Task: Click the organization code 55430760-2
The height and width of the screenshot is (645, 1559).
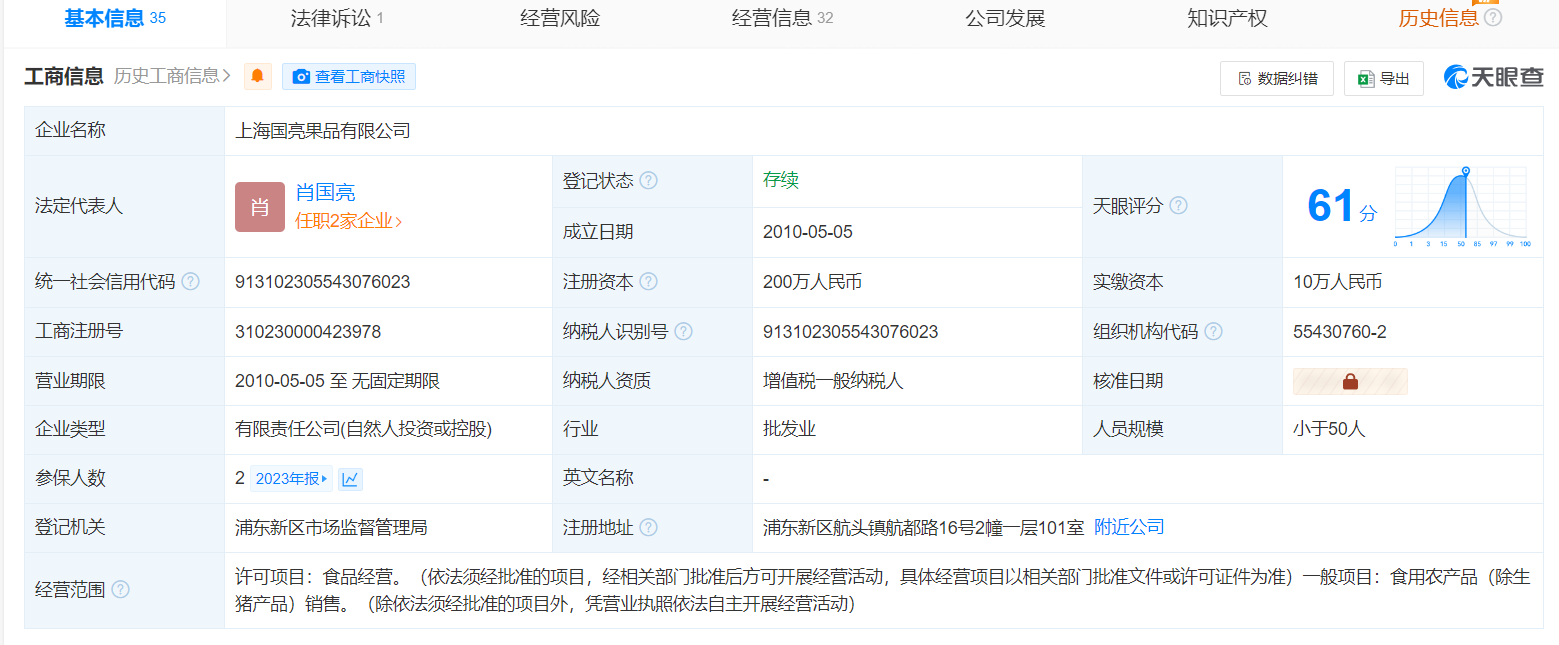Action: click(x=1340, y=332)
